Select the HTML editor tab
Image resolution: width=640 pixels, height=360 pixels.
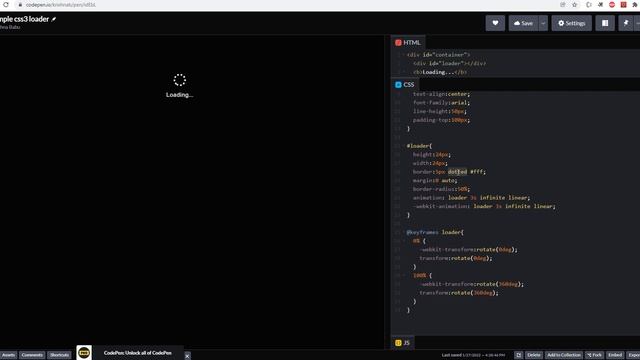[408, 42]
